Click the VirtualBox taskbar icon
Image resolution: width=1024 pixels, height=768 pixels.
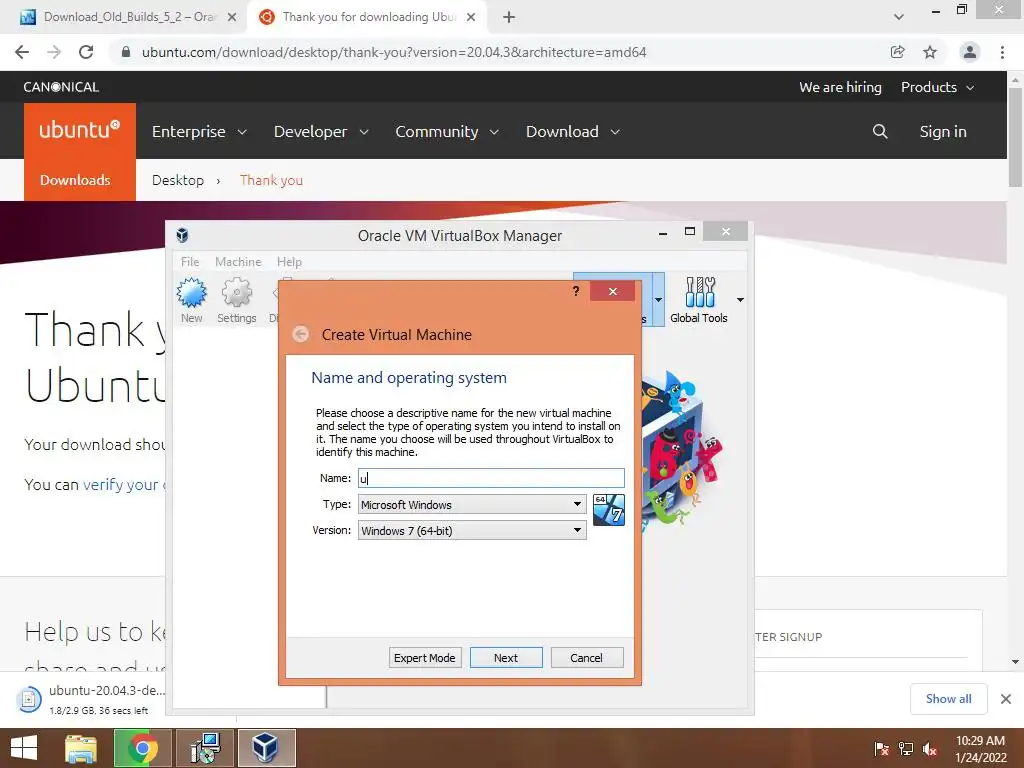click(266, 748)
